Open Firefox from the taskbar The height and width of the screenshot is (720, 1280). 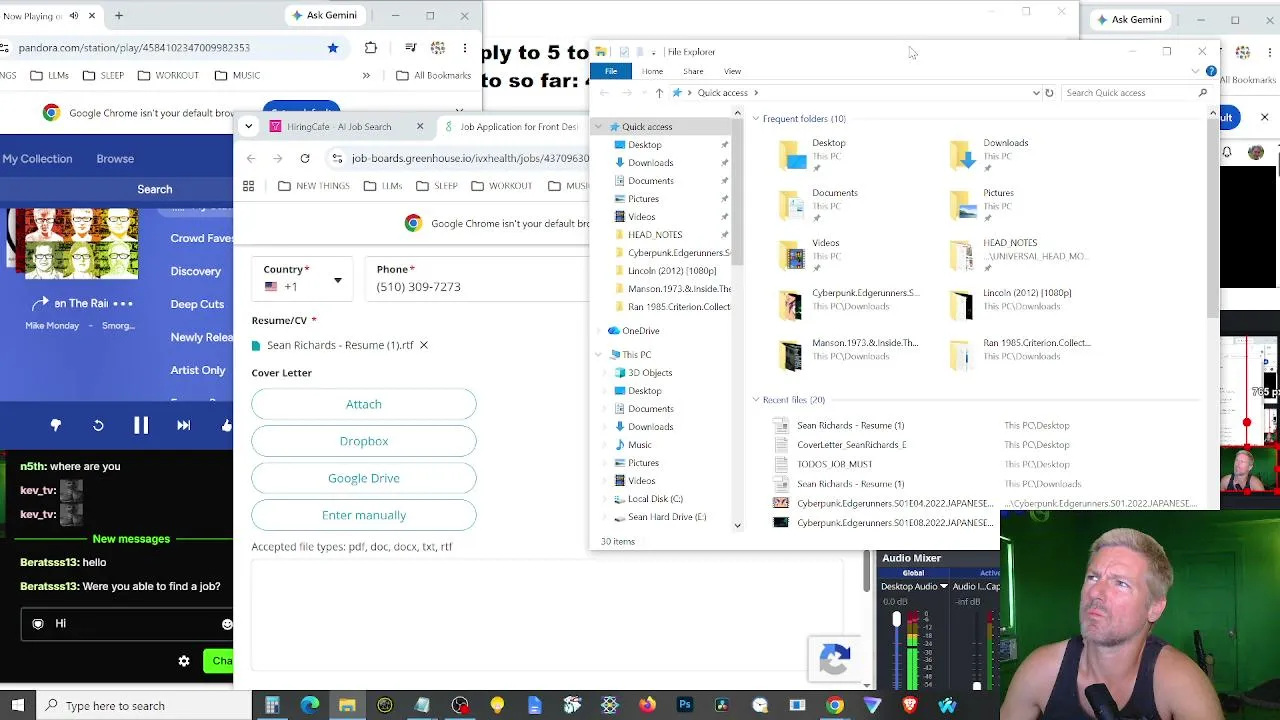pos(647,706)
